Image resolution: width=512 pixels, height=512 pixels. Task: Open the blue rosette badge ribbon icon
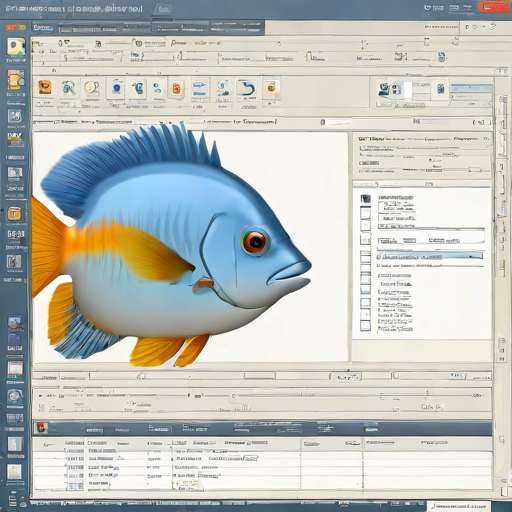pos(116,88)
